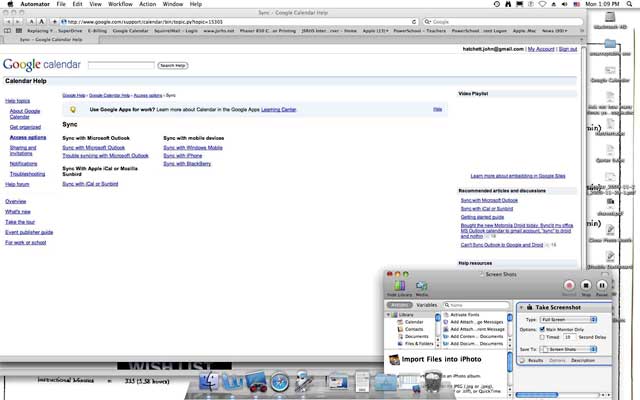
Task: Open Safari from the Dock
Action: 281,382
